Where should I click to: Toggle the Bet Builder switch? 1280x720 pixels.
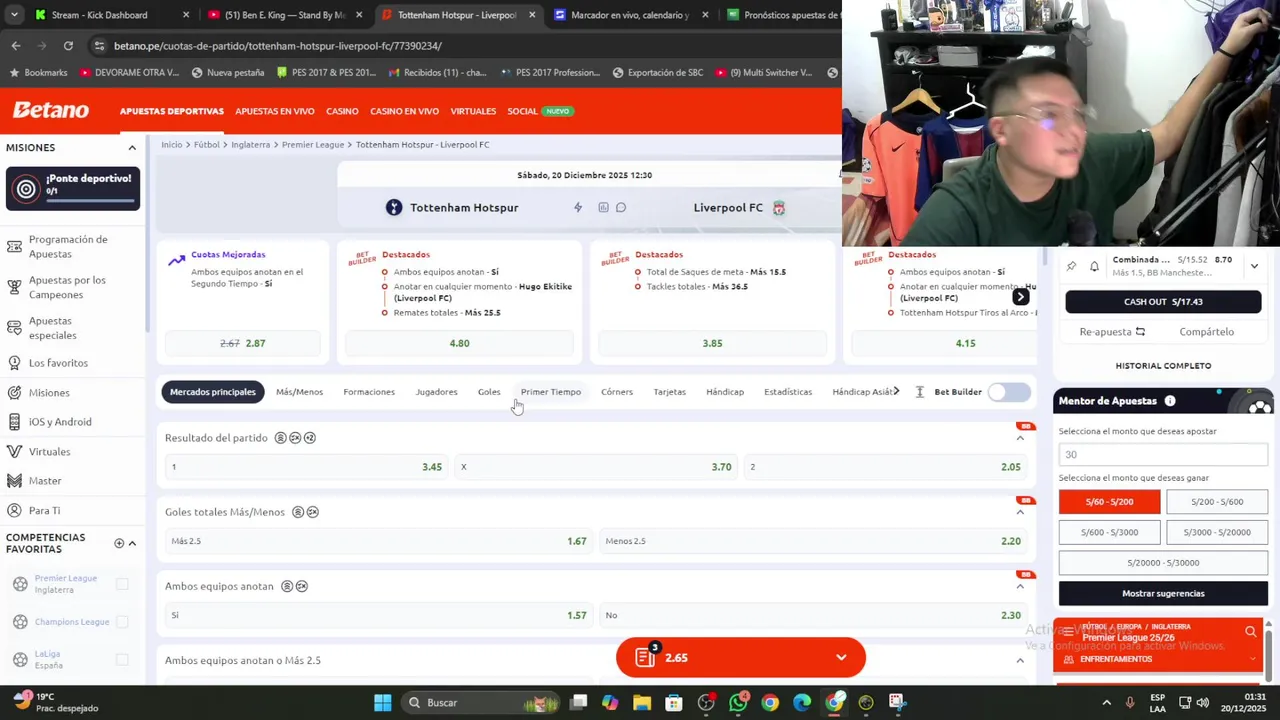click(x=1009, y=392)
